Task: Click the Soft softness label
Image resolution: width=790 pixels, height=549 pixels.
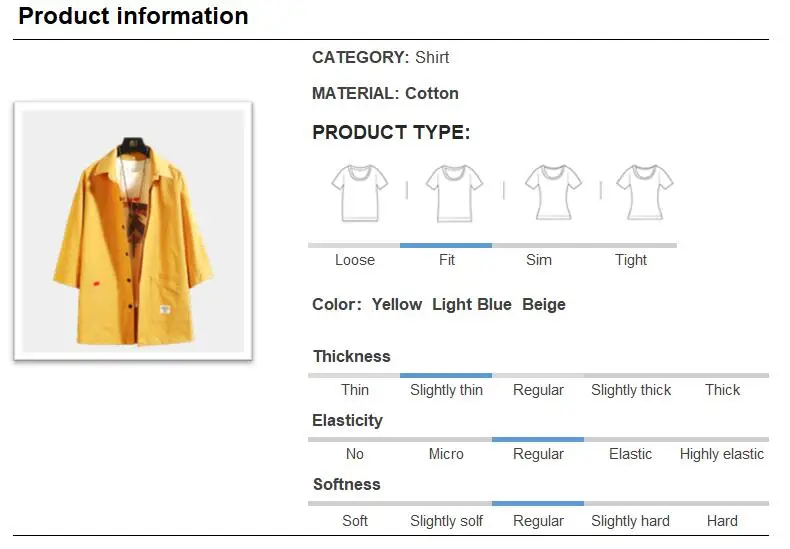Action: pyautogui.click(x=355, y=521)
